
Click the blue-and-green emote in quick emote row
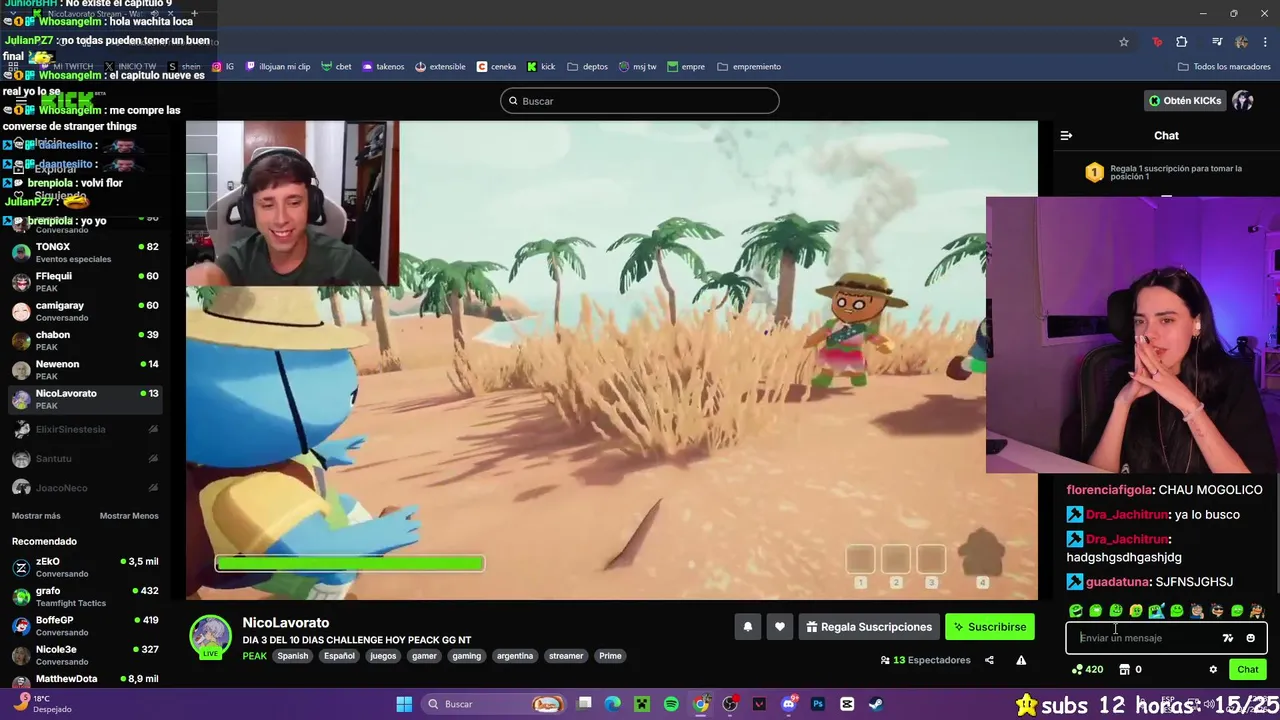(1156, 611)
